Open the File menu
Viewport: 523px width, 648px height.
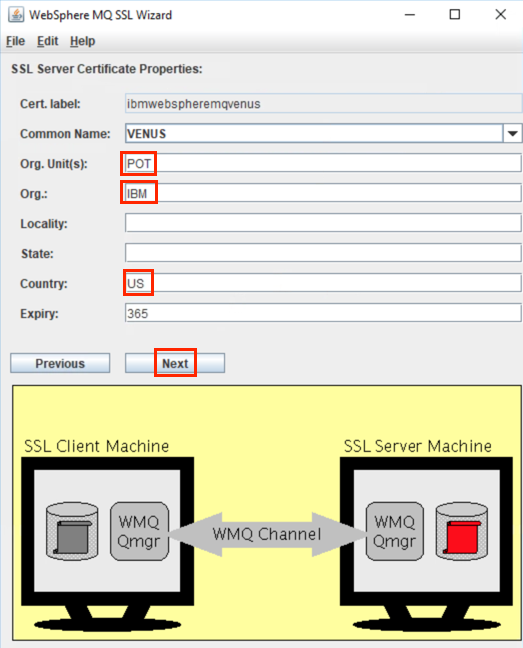(16, 41)
